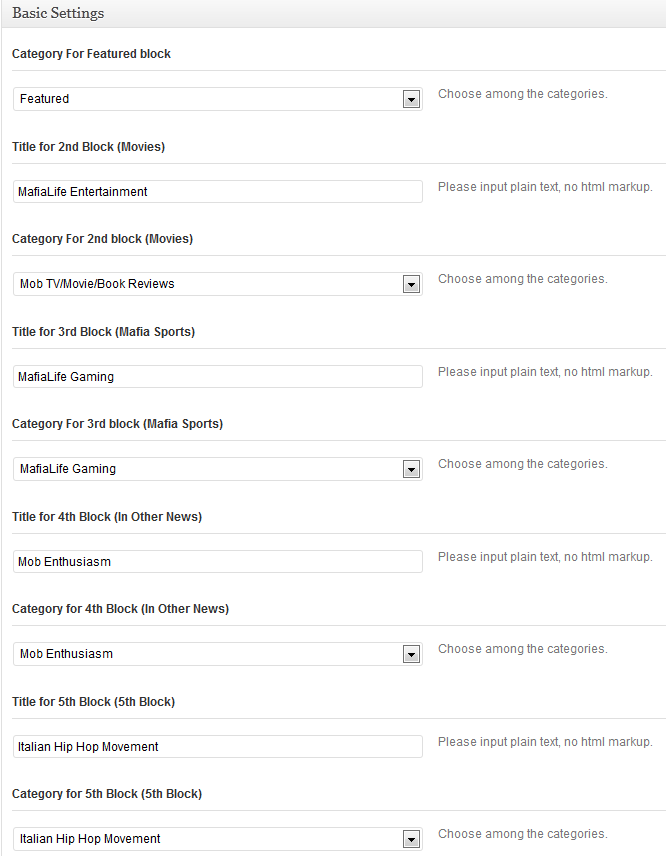The height and width of the screenshot is (856, 666).
Task: Click the Category for 5th Block label
Action: pyautogui.click(x=107, y=794)
